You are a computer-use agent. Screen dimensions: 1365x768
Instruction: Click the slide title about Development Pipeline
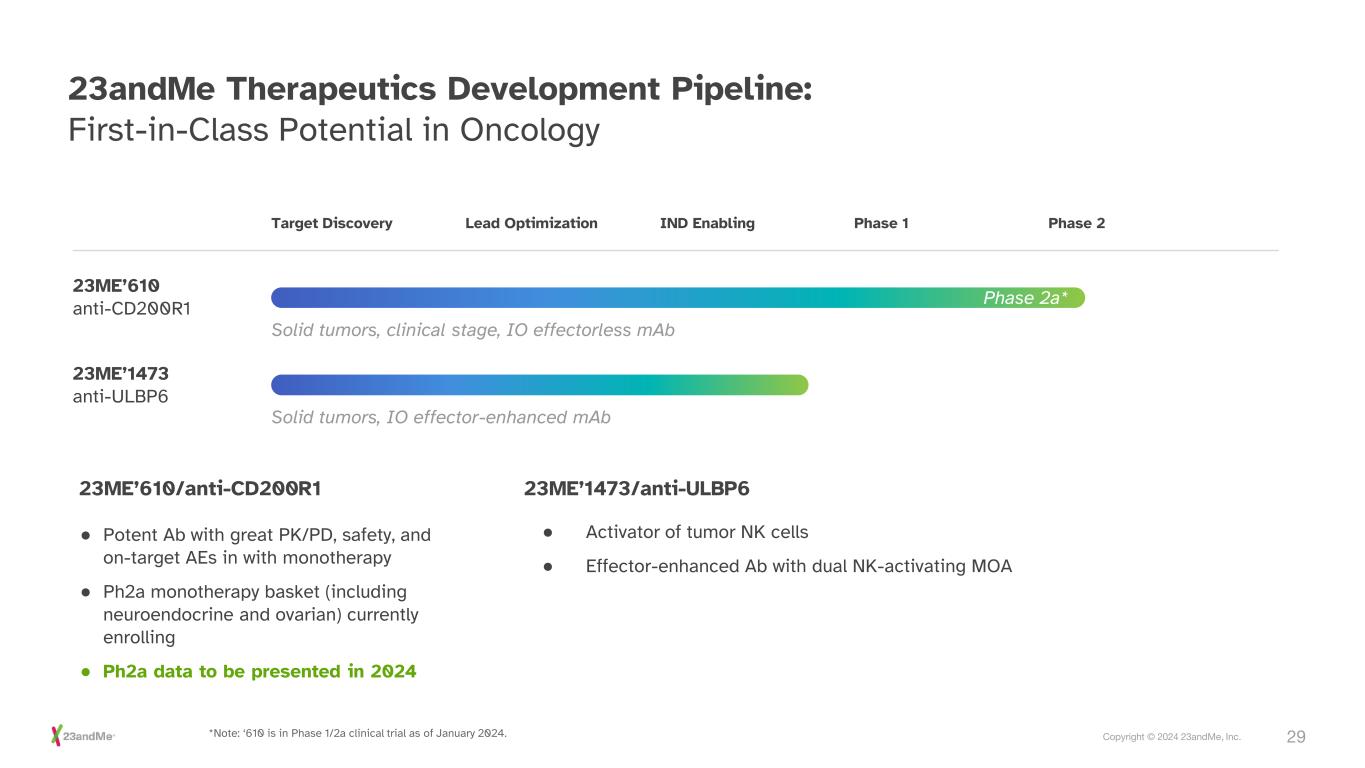coord(439,89)
